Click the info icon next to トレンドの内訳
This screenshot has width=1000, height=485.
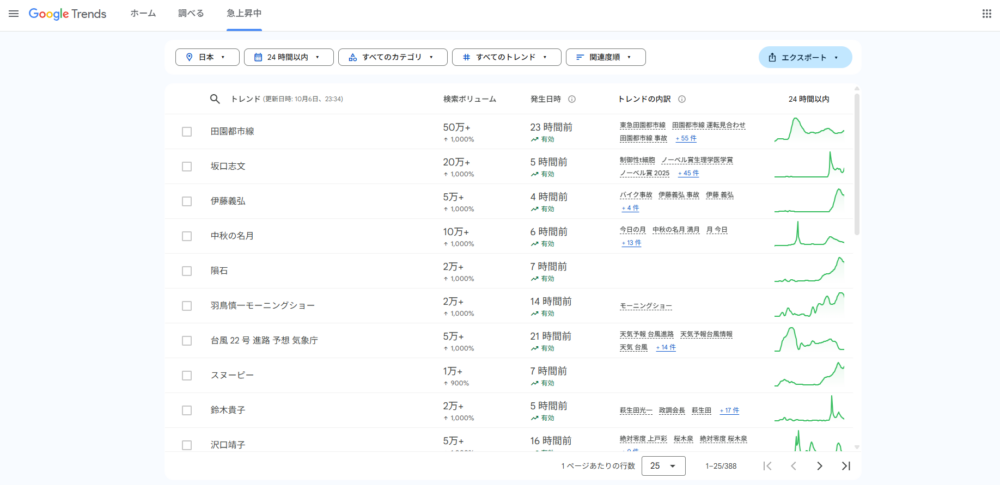click(681, 99)
